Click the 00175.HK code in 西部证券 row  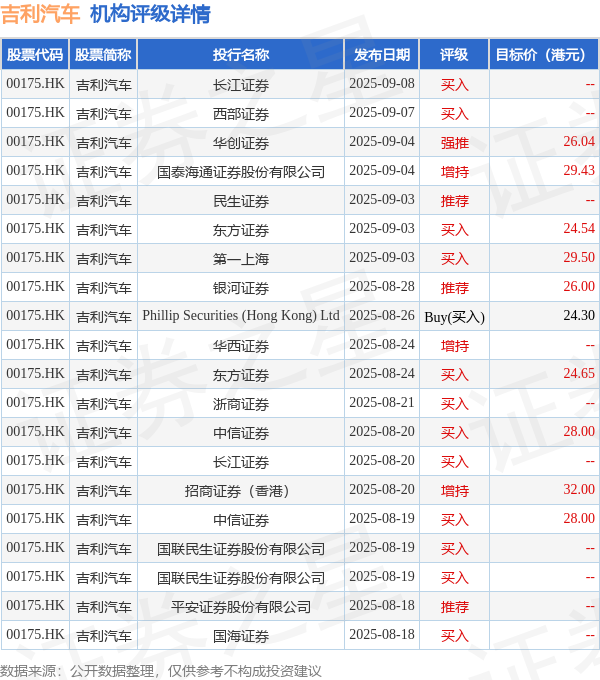35,112
